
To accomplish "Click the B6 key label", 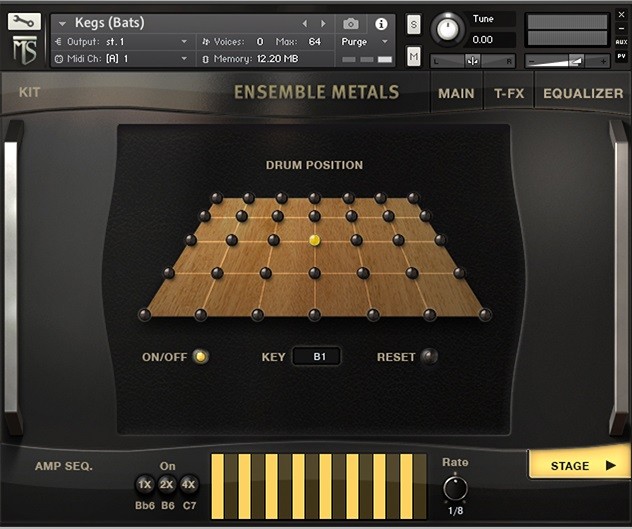I will [x=167, y=506].
